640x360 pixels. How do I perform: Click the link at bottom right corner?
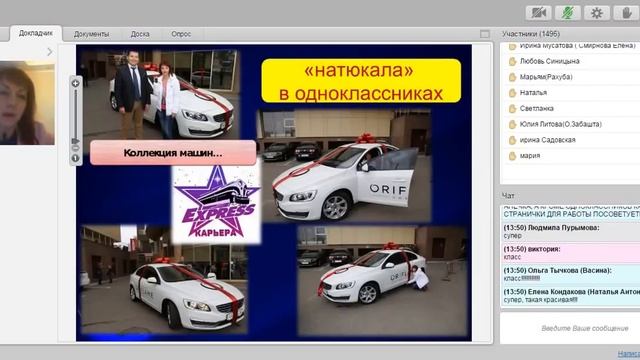629,353
